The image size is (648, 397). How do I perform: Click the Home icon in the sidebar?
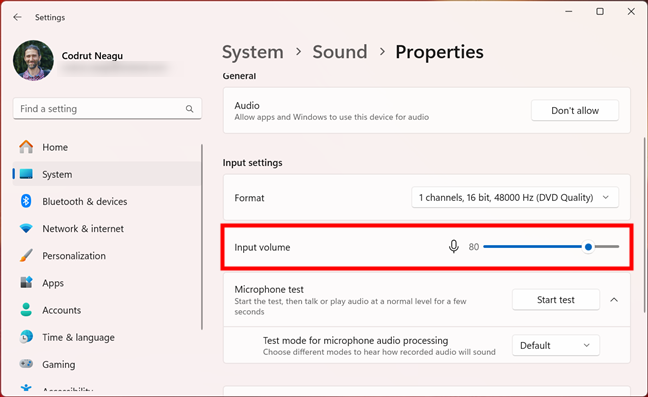[x=26, y=147]
